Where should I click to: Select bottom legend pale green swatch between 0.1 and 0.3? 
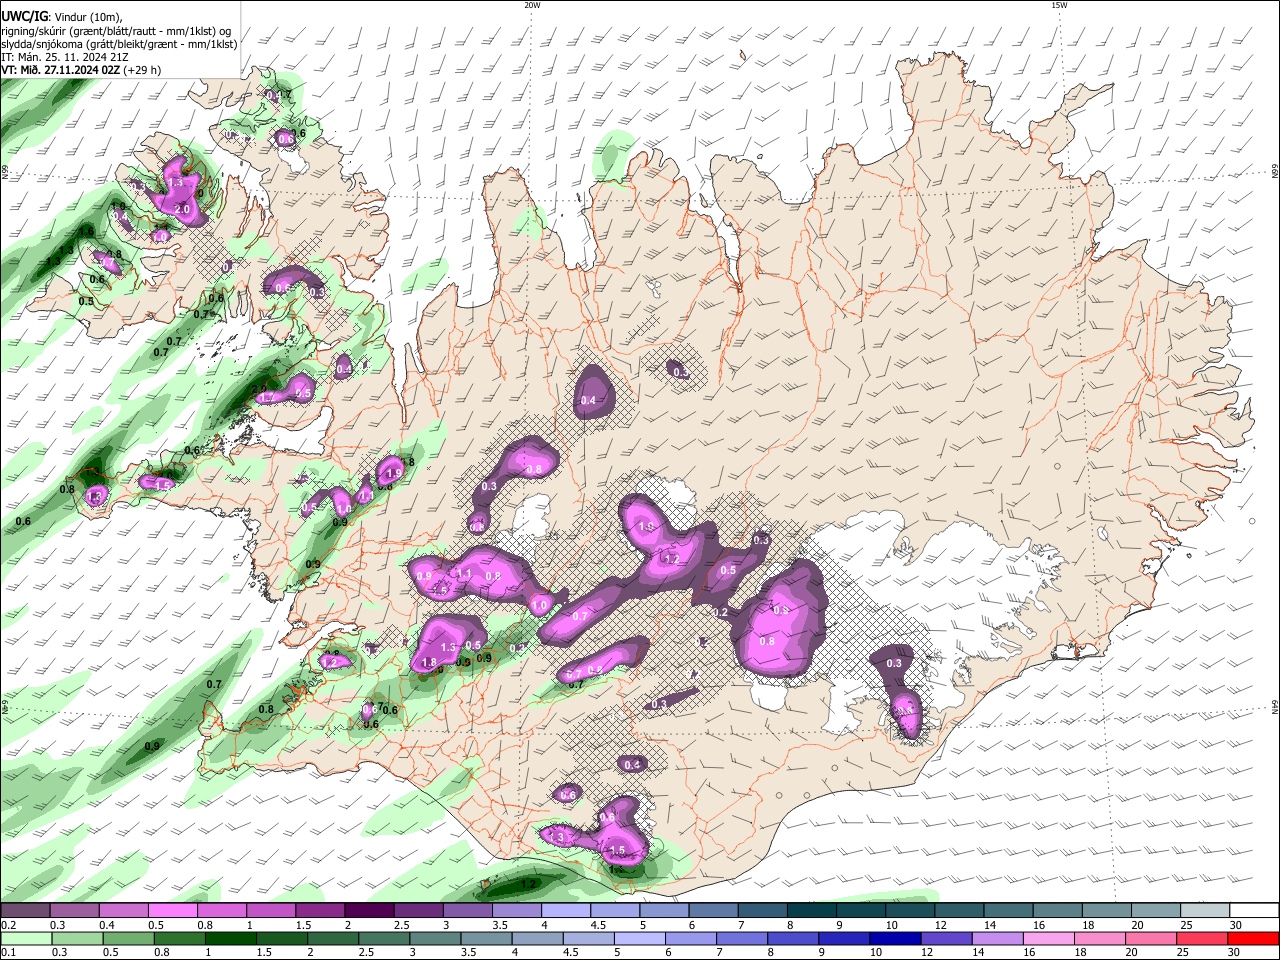pos(26,938)
